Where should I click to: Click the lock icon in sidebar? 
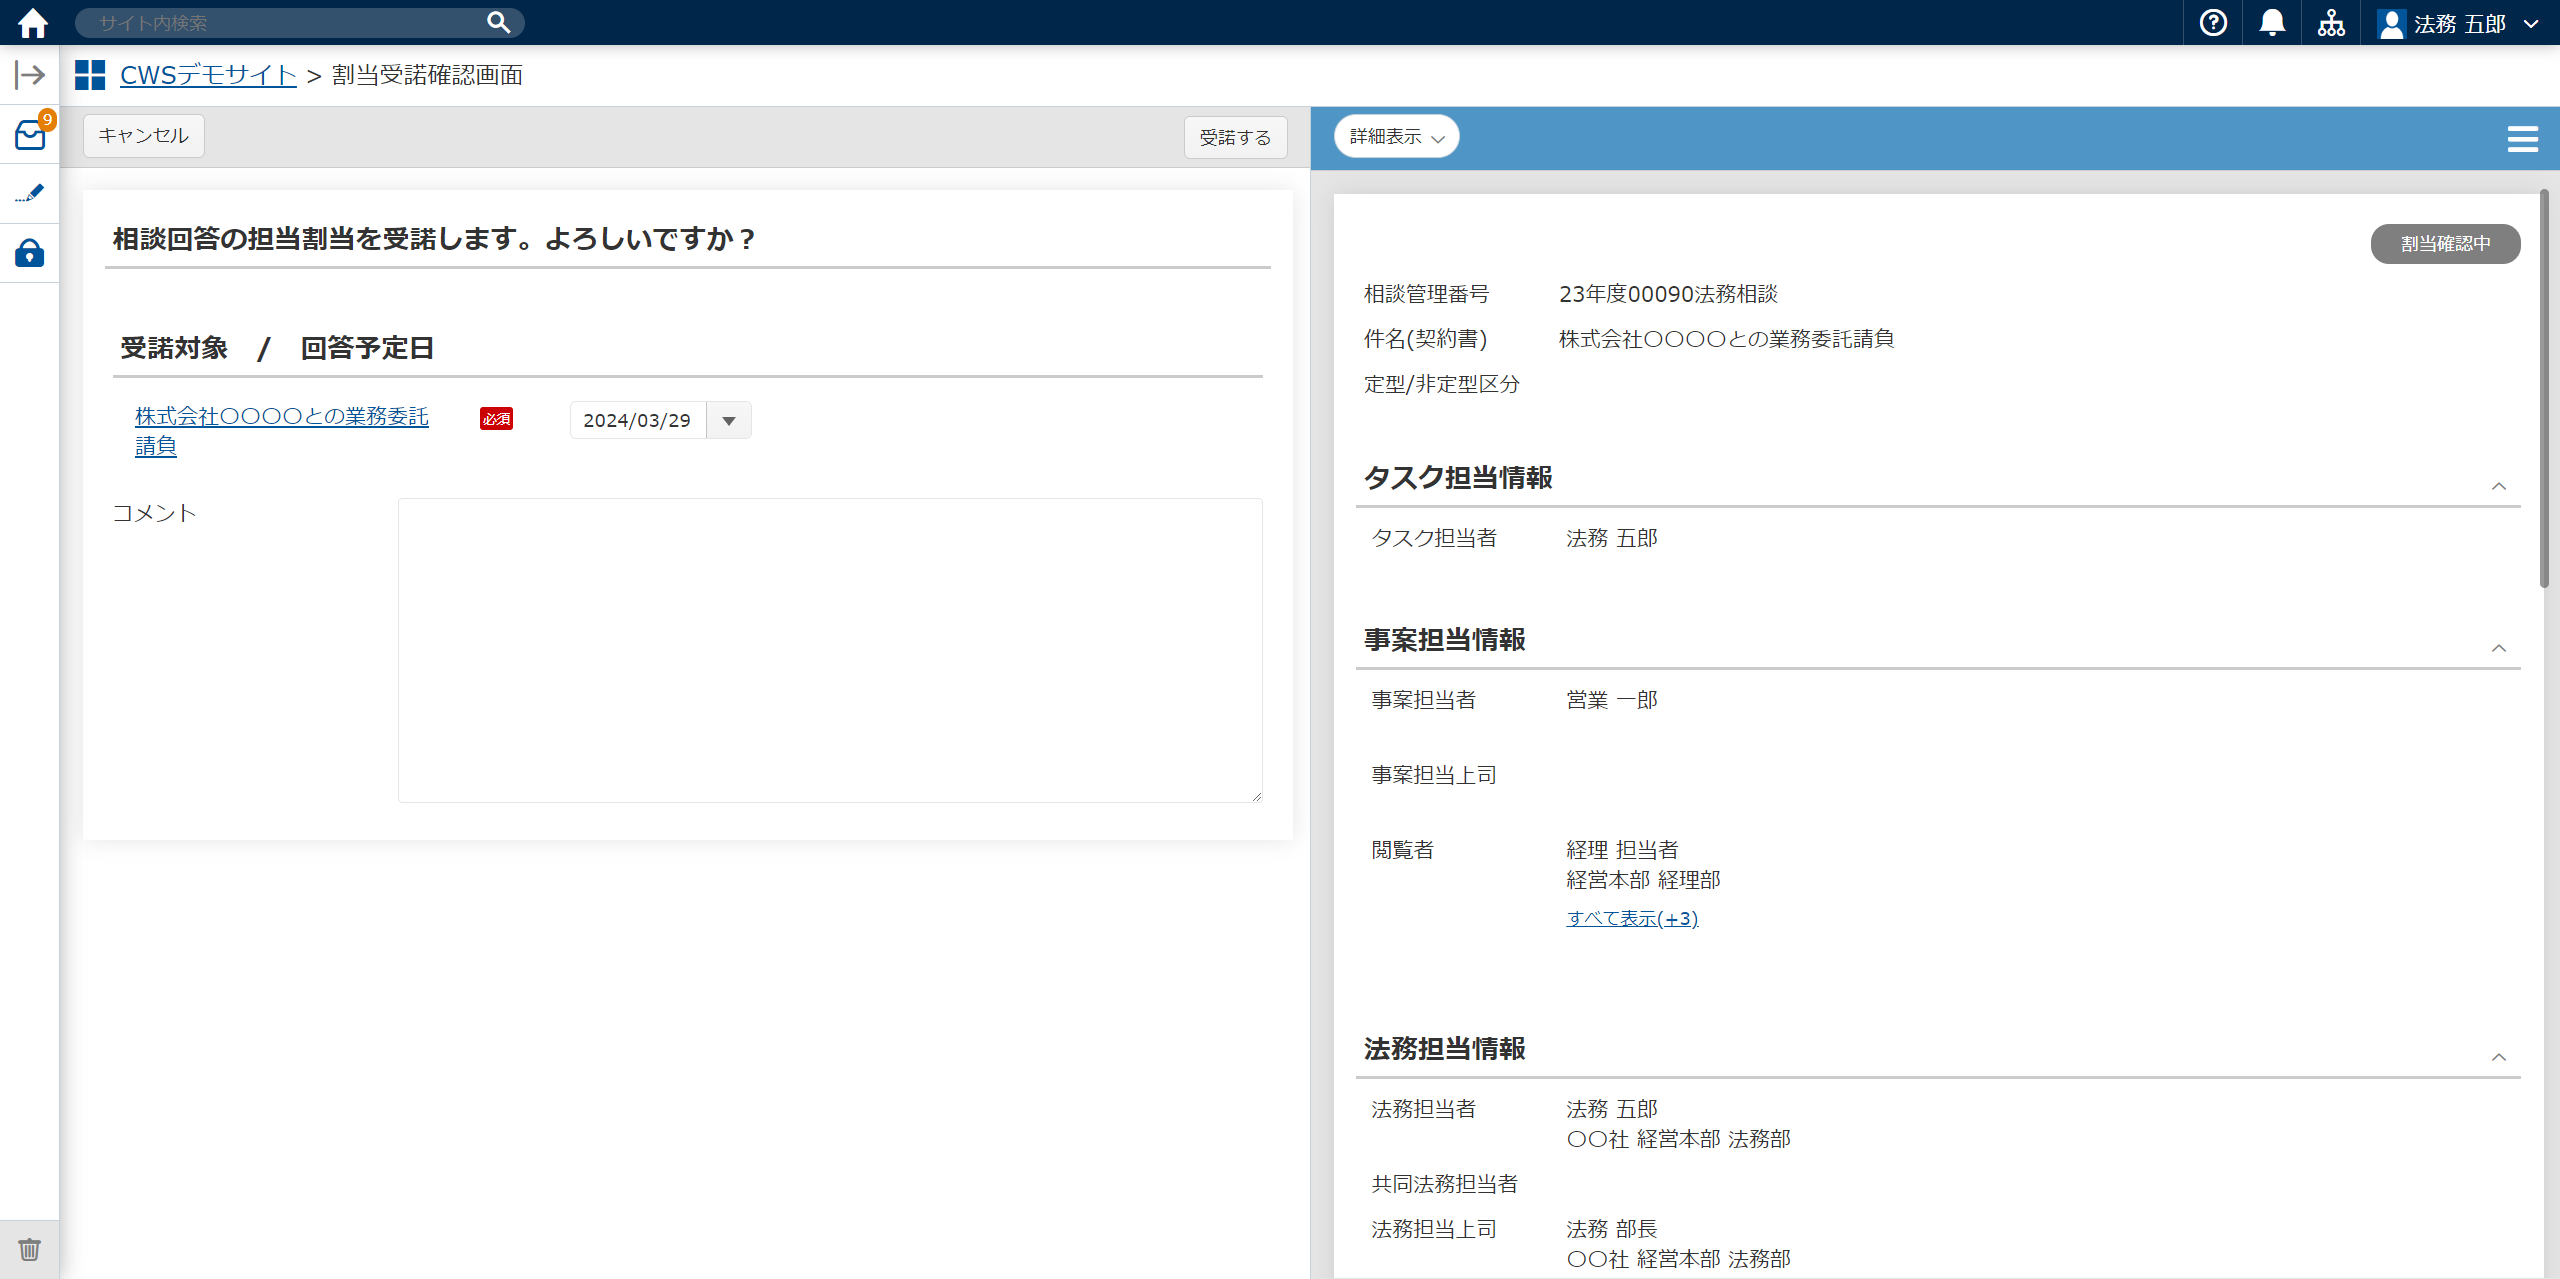pos(30,253)
